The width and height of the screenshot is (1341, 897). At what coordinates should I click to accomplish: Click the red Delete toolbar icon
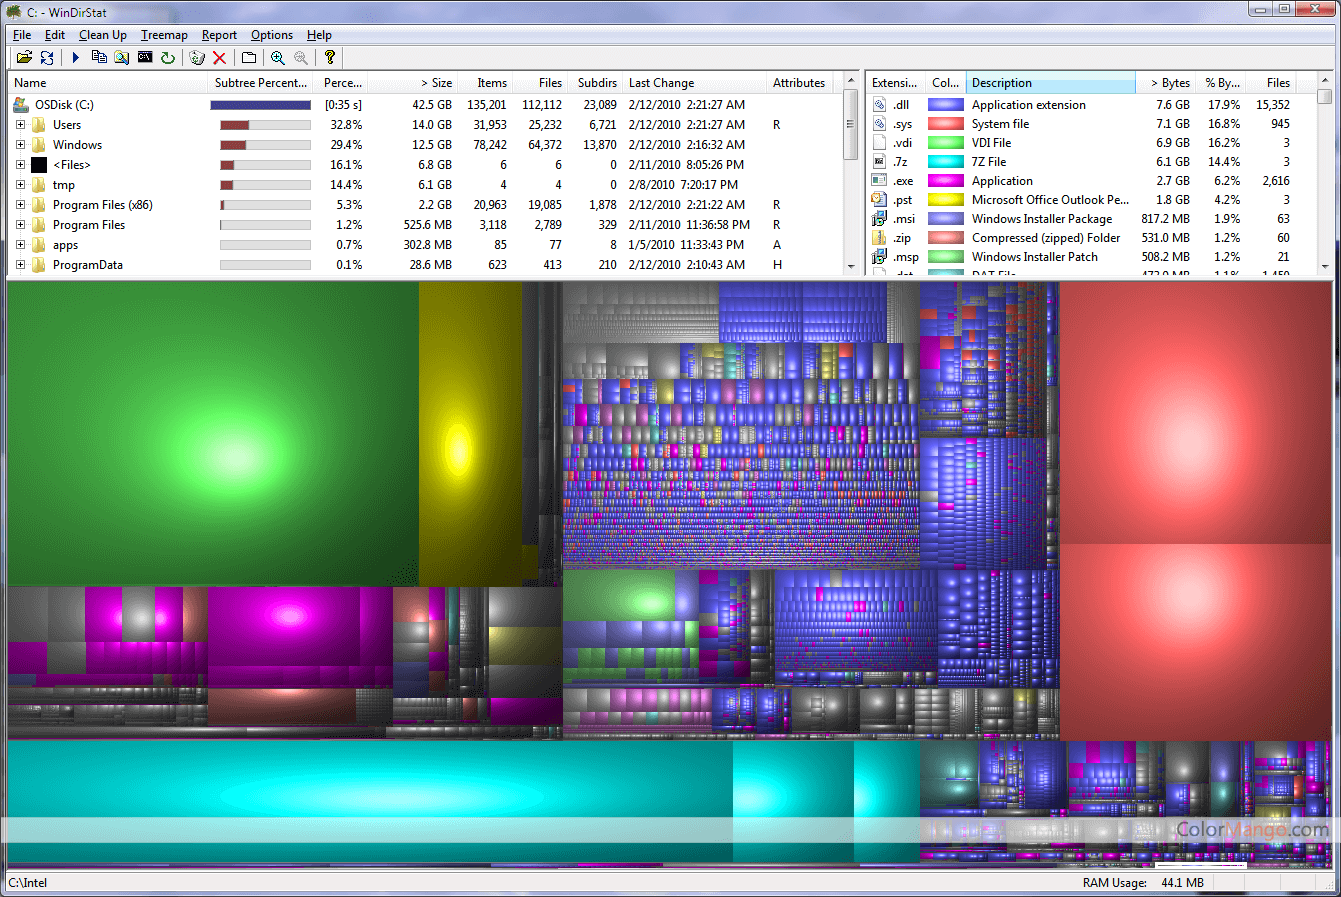point(219,57)
